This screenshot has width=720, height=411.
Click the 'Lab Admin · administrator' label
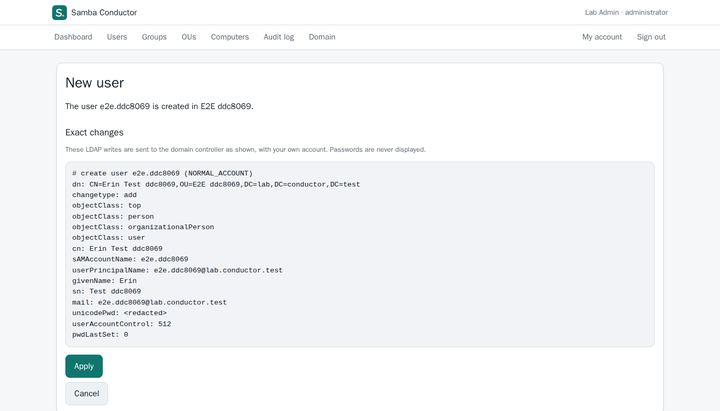click(626, 12)
